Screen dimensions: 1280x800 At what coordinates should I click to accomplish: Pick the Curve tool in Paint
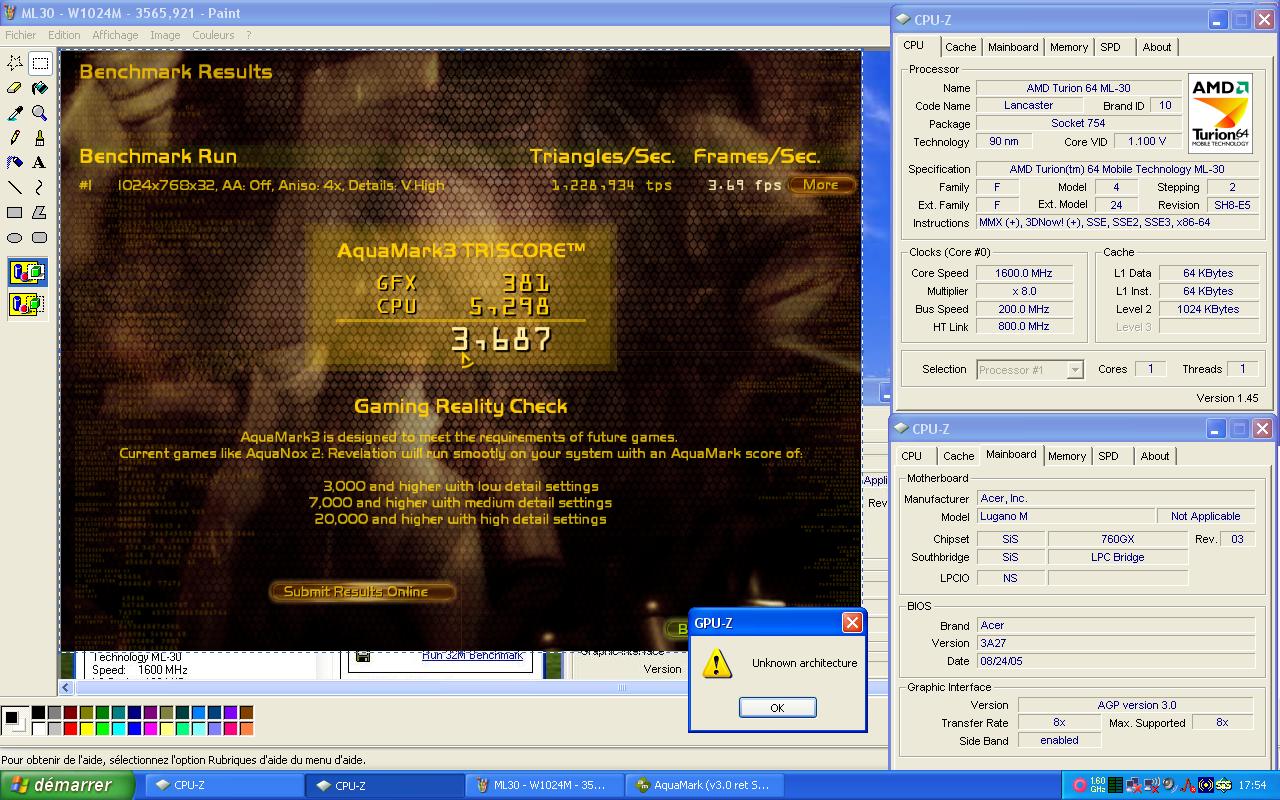pyautogui.click(x=40, y=187)
